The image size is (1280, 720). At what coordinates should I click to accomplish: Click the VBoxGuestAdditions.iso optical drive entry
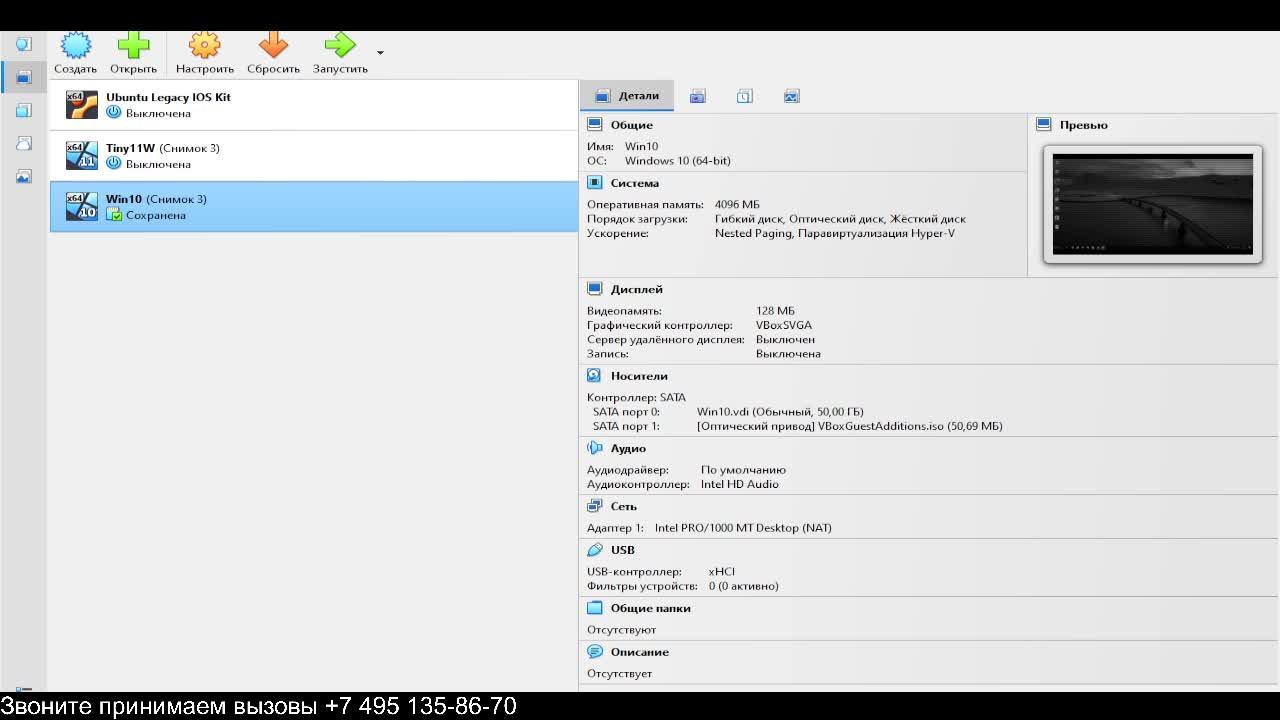tap(850, 426)
